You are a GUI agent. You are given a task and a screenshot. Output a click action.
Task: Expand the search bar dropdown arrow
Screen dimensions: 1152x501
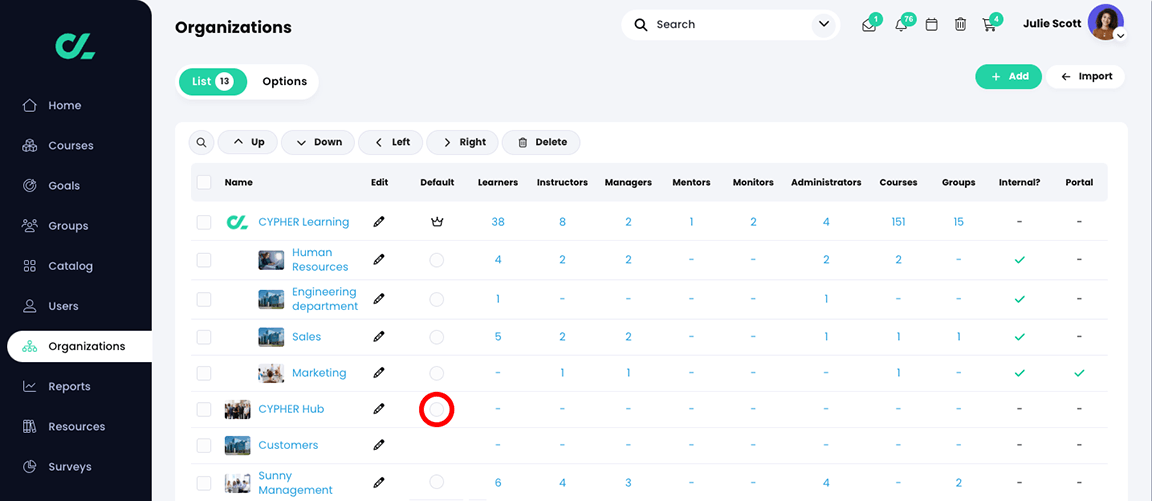tap(824, 25)
